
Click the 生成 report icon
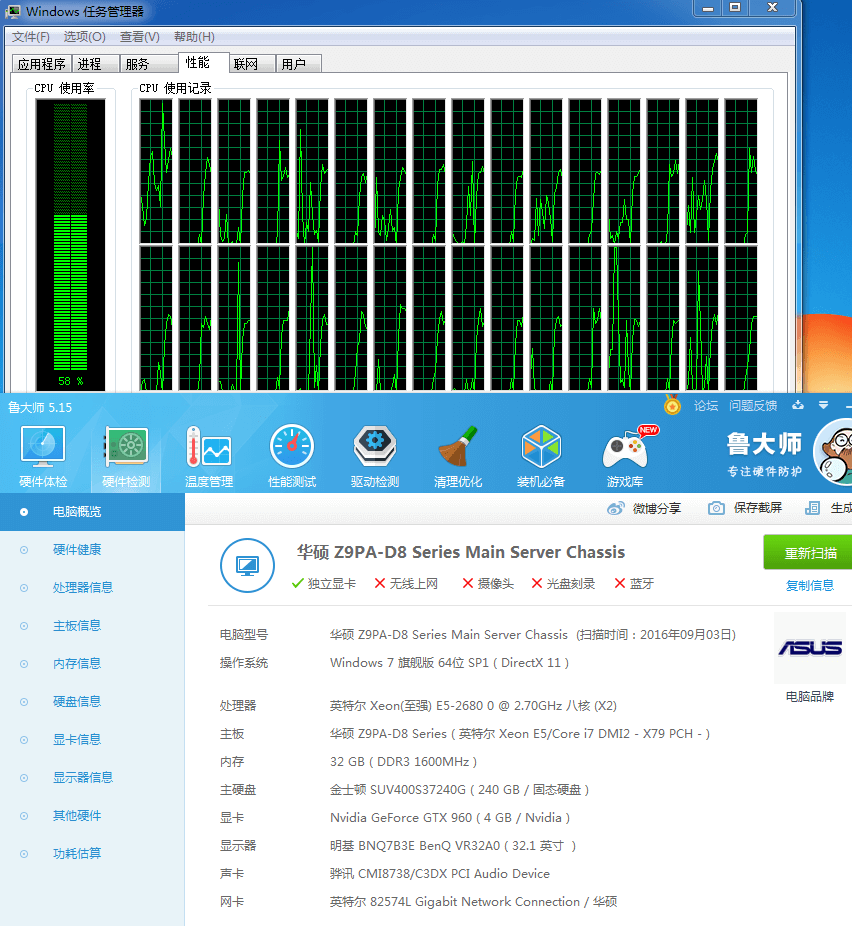pyautogui.click(x=812, y=508)
